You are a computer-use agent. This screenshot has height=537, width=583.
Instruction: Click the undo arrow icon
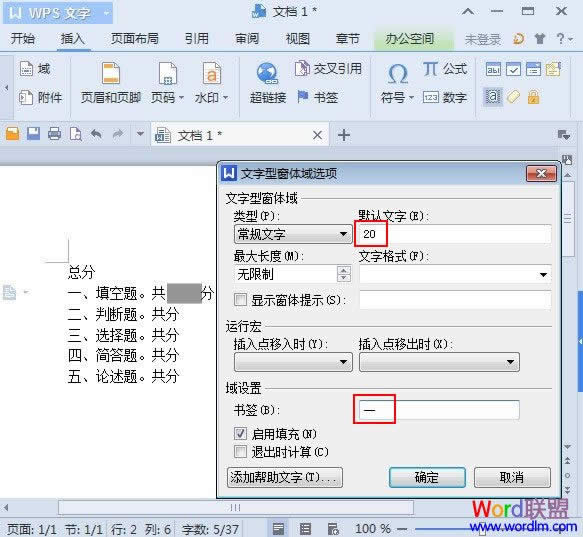pos(96,134)
